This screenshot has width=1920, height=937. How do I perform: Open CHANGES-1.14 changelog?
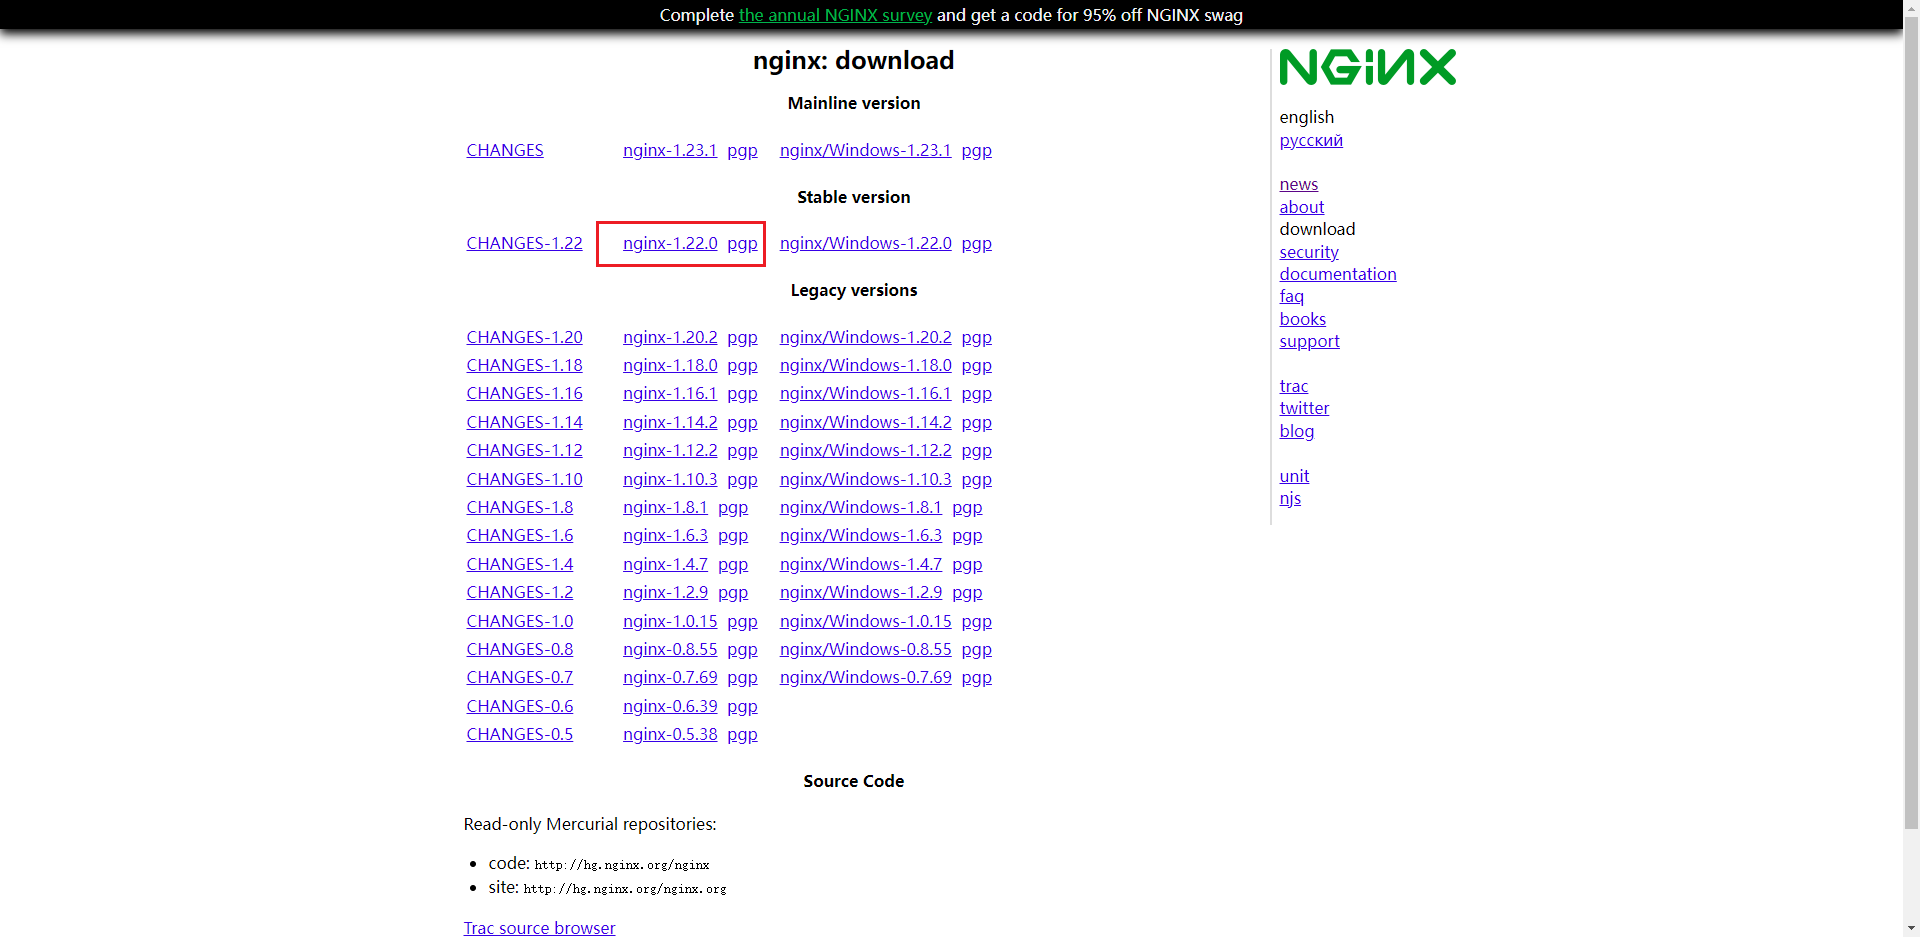click(x=524, y=422)
